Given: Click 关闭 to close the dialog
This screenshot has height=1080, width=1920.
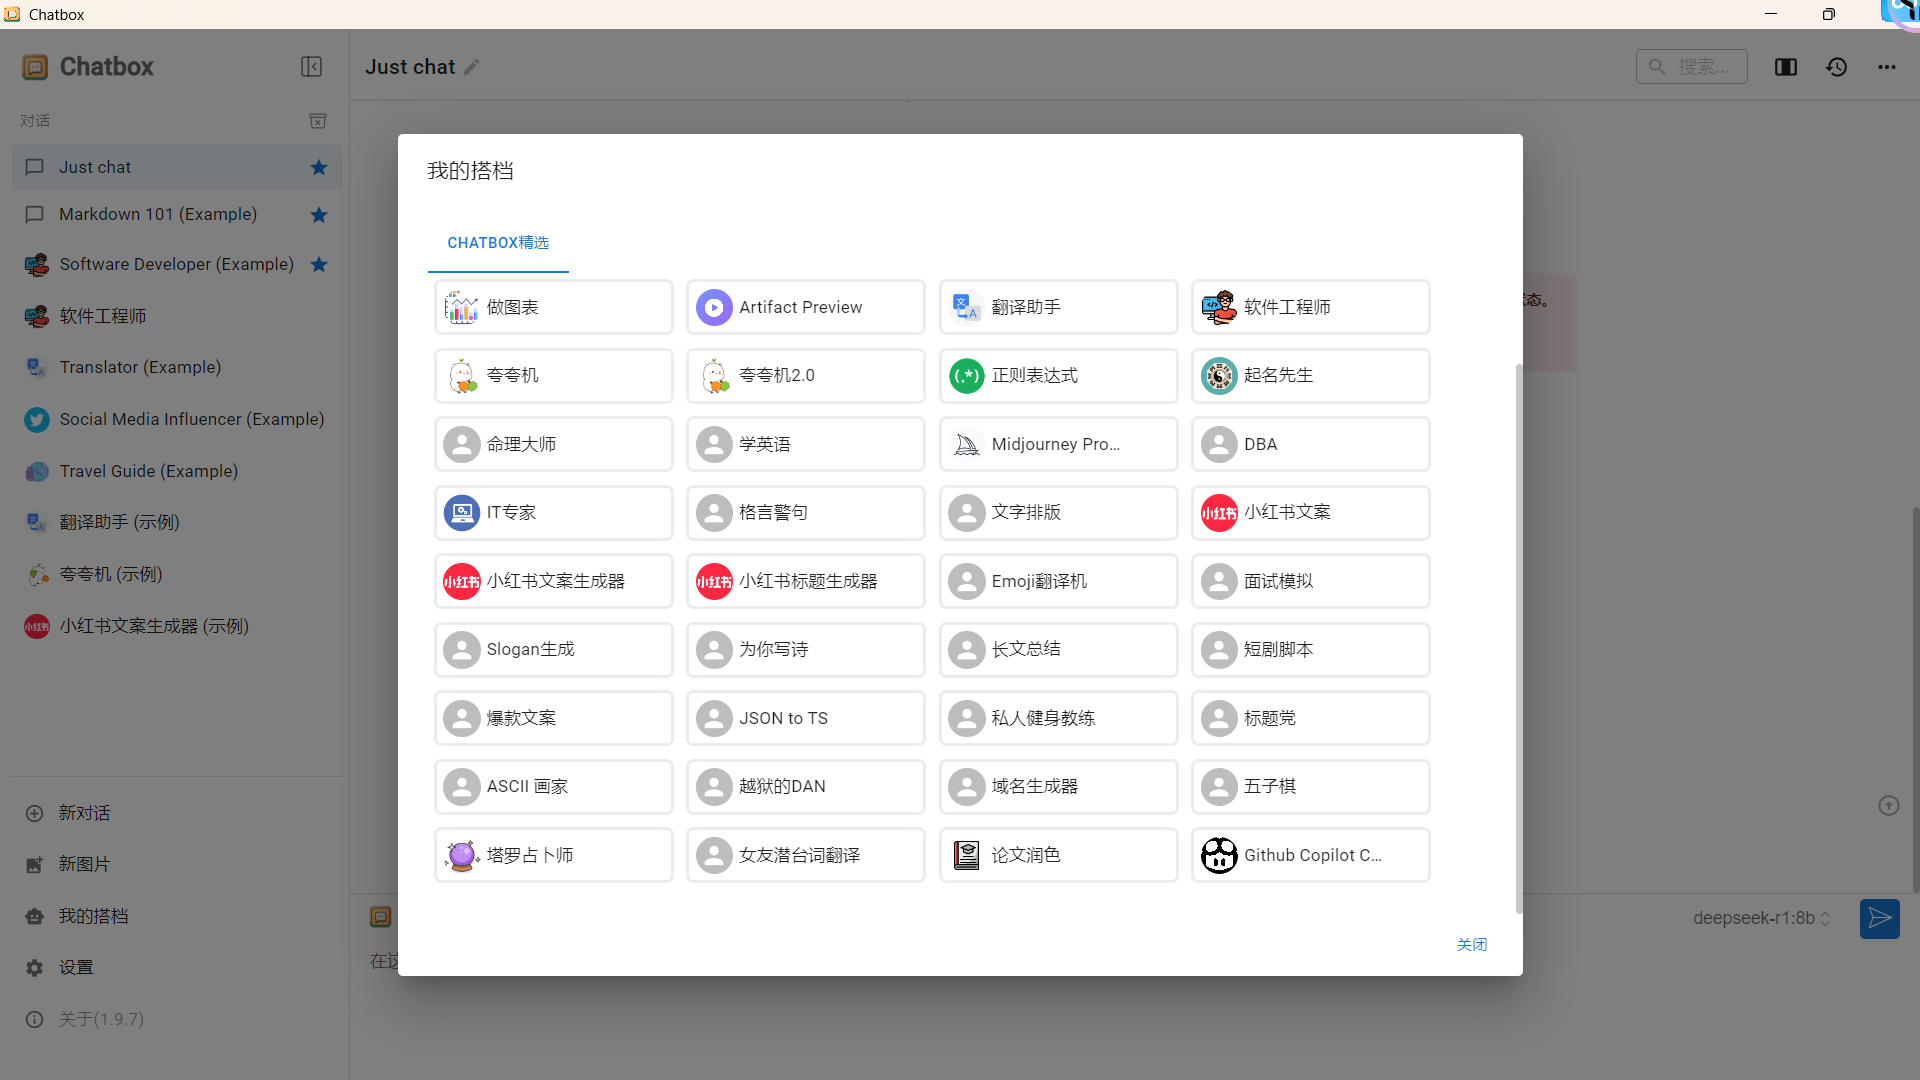Looking at the screenshot, I should pos(1473,944).
